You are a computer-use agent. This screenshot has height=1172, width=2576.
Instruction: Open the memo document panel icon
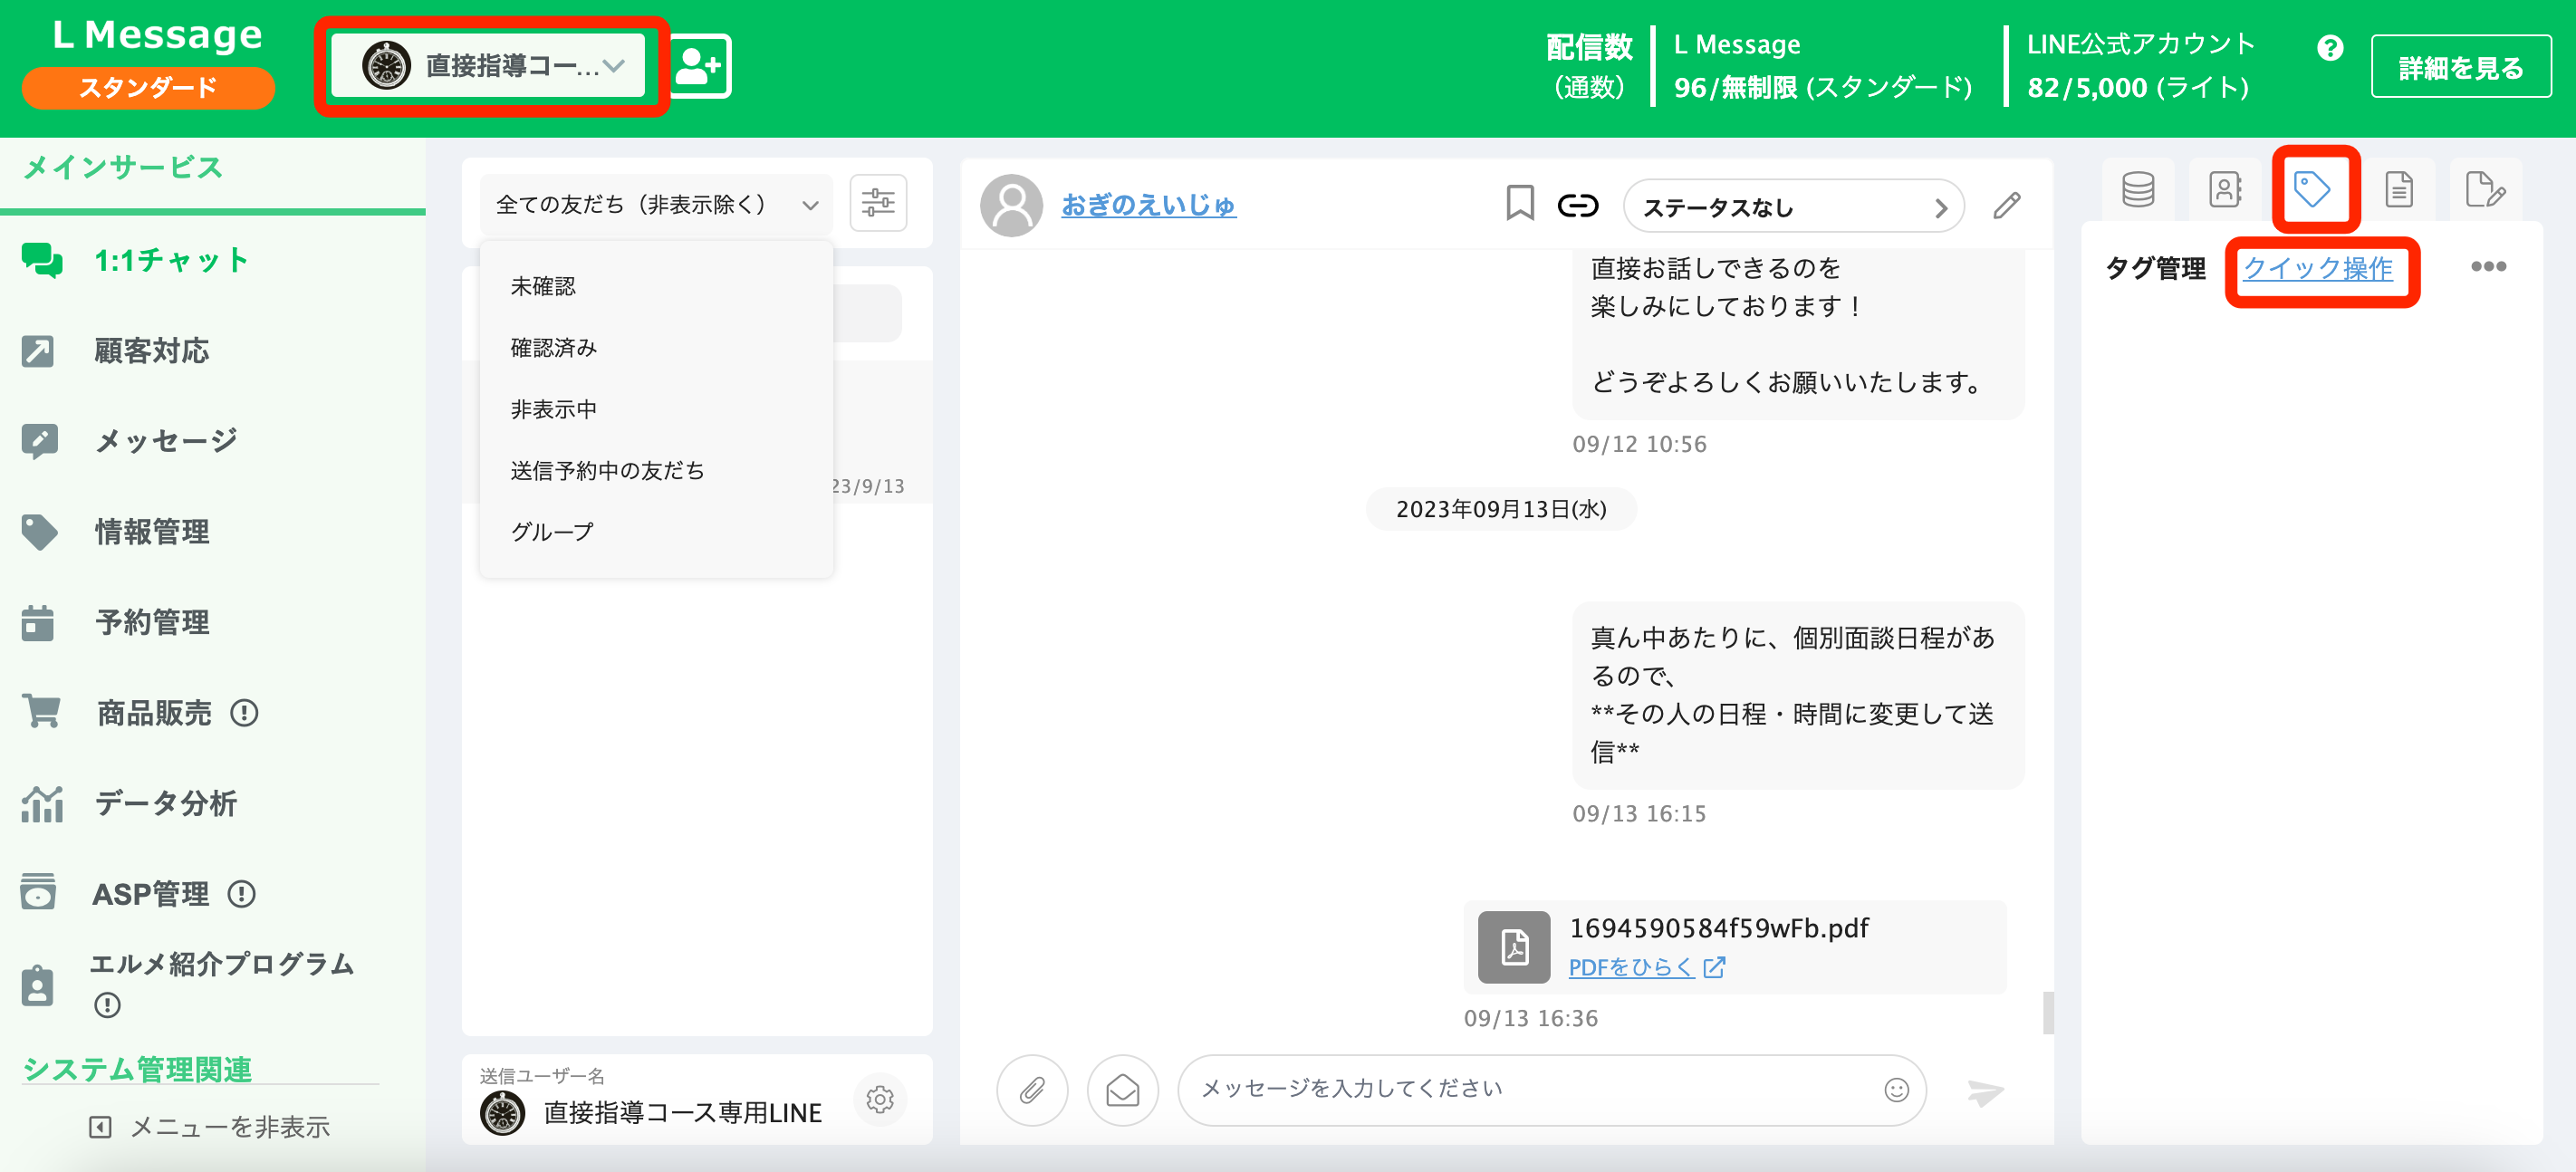coord(2400,188)
